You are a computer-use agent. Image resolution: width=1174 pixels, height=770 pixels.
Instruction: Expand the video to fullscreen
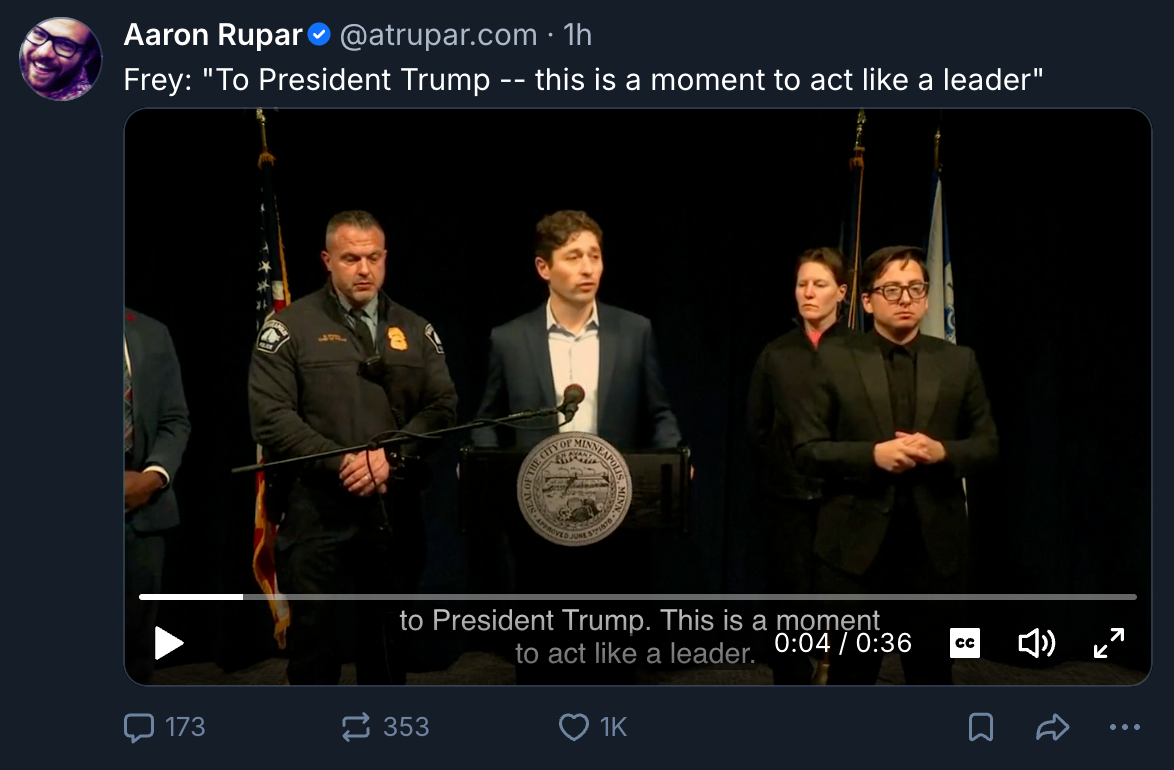click(1109, 643)
